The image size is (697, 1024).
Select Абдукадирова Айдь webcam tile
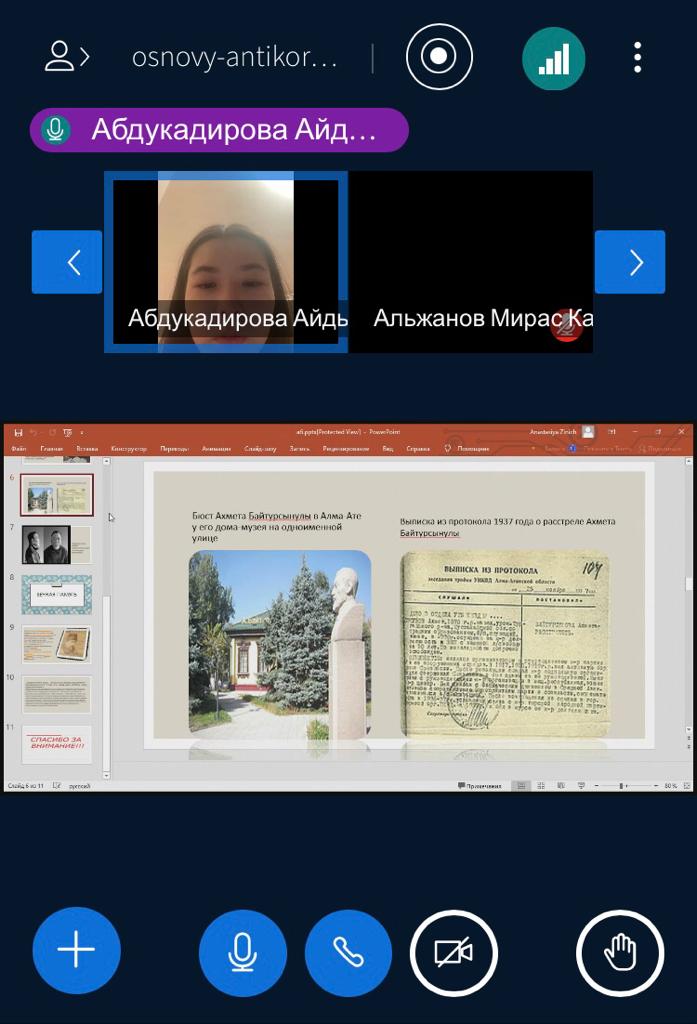click(x=226, y=262)
